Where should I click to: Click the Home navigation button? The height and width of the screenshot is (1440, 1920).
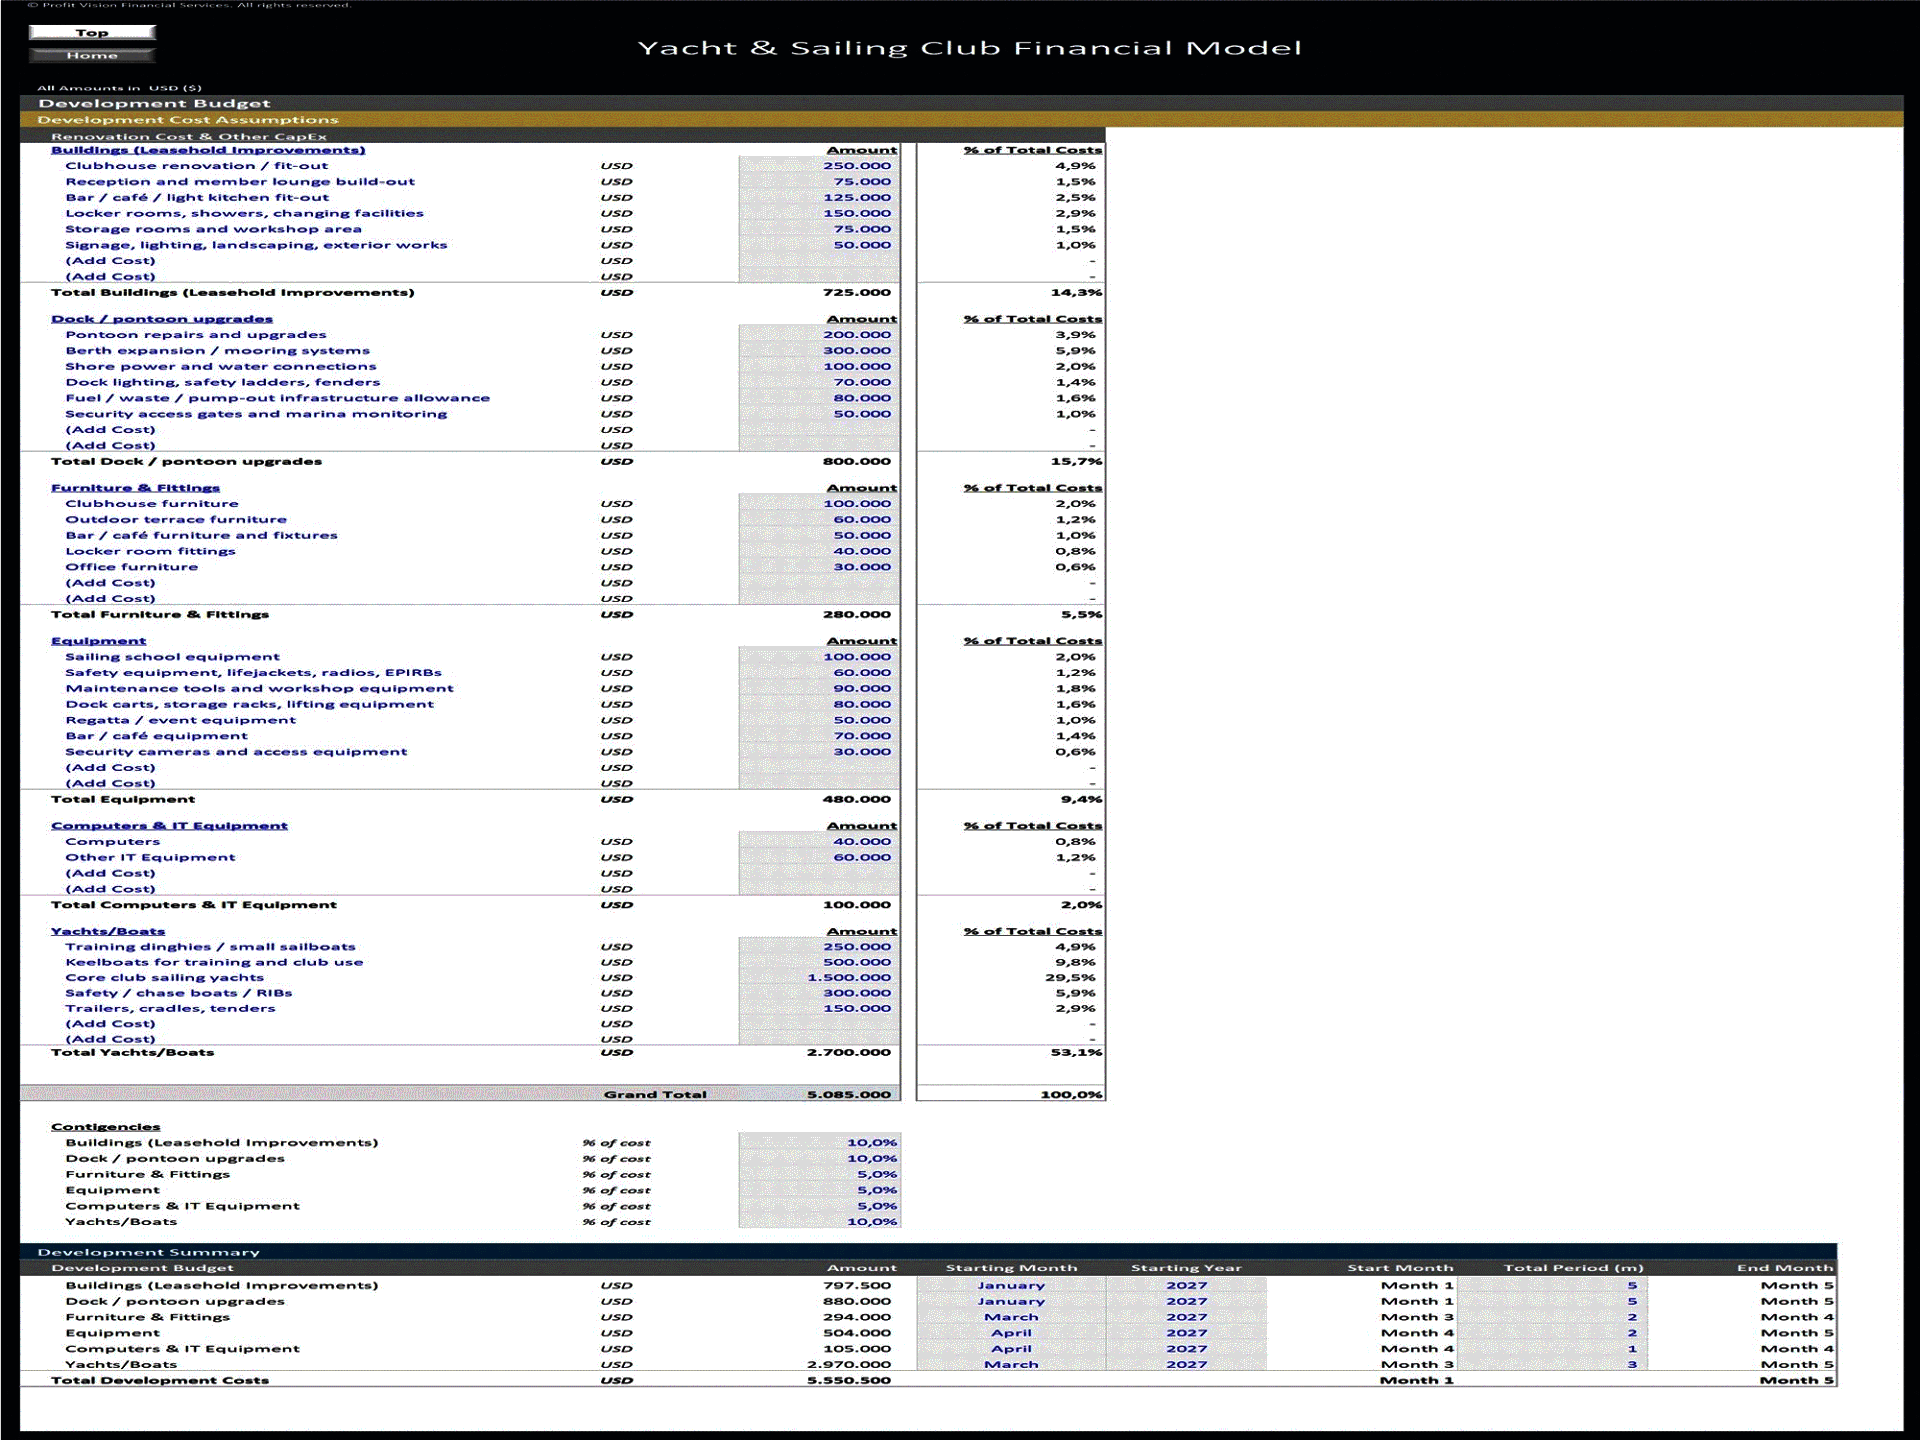pos(92,55)
